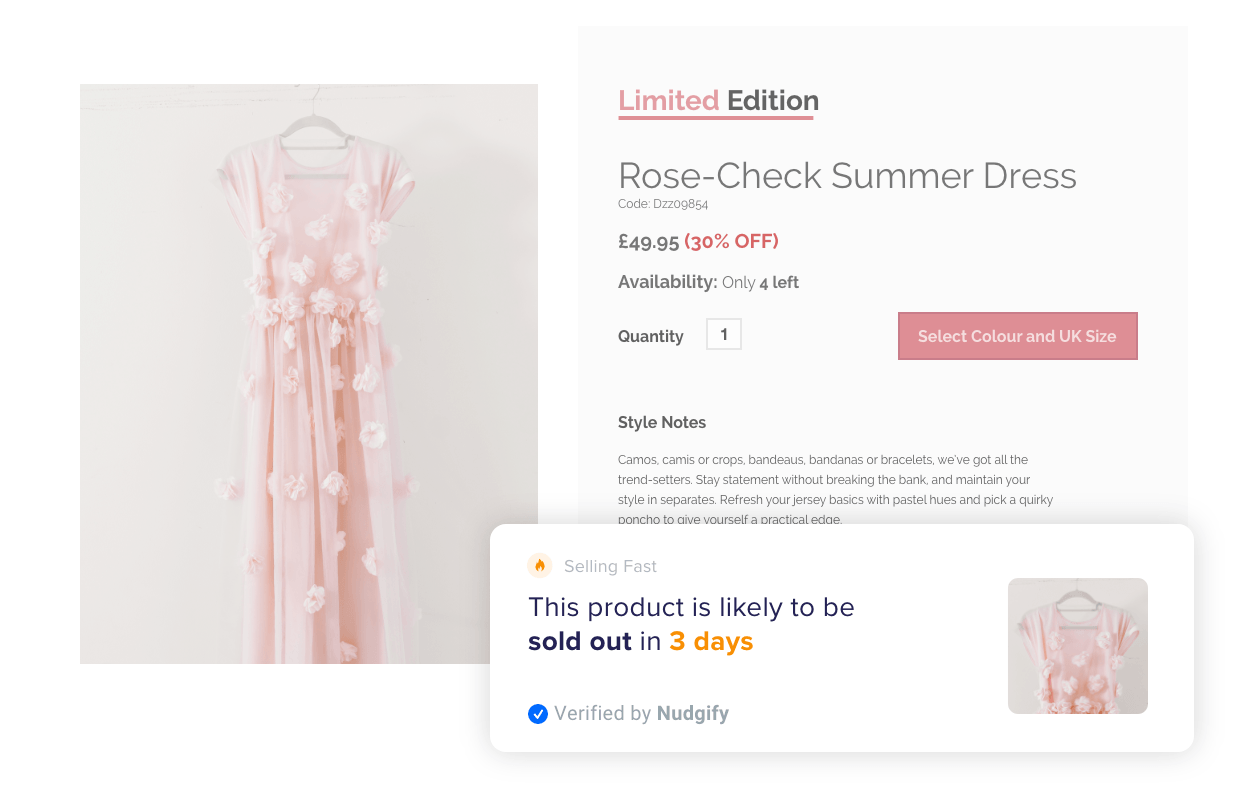Click the Style Notes heading
The image size is (1234, 792).
coord(662,423)
